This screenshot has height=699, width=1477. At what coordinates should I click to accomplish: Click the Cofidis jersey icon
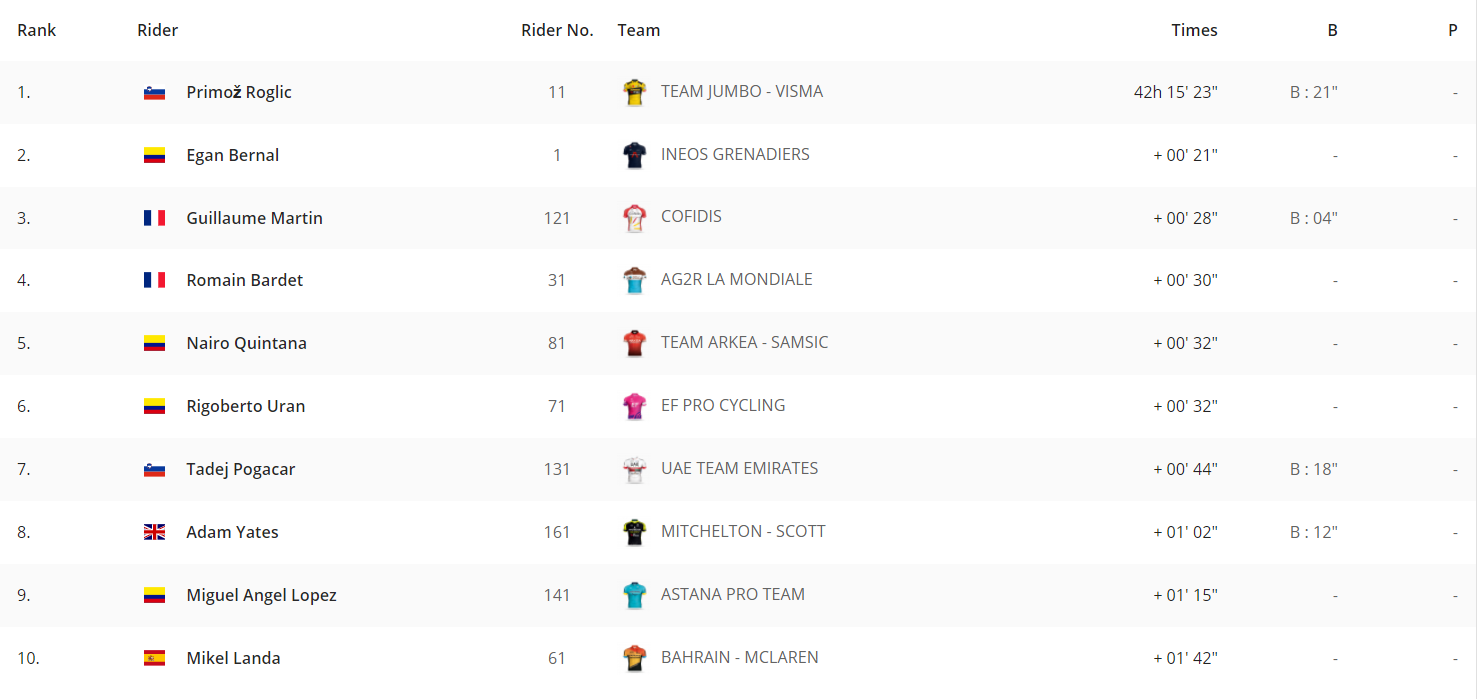pos(634,218)
